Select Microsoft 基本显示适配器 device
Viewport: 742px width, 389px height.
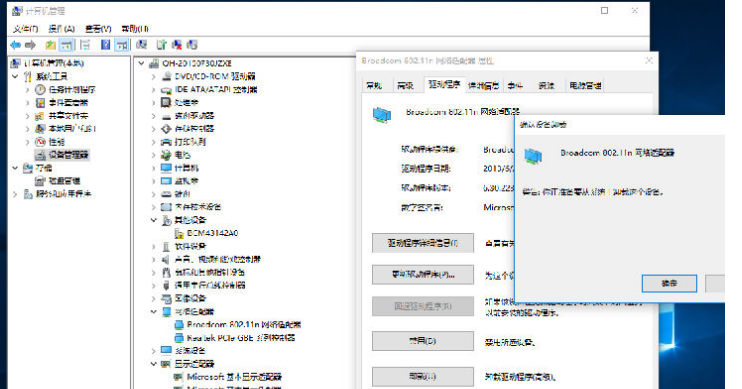234,377
